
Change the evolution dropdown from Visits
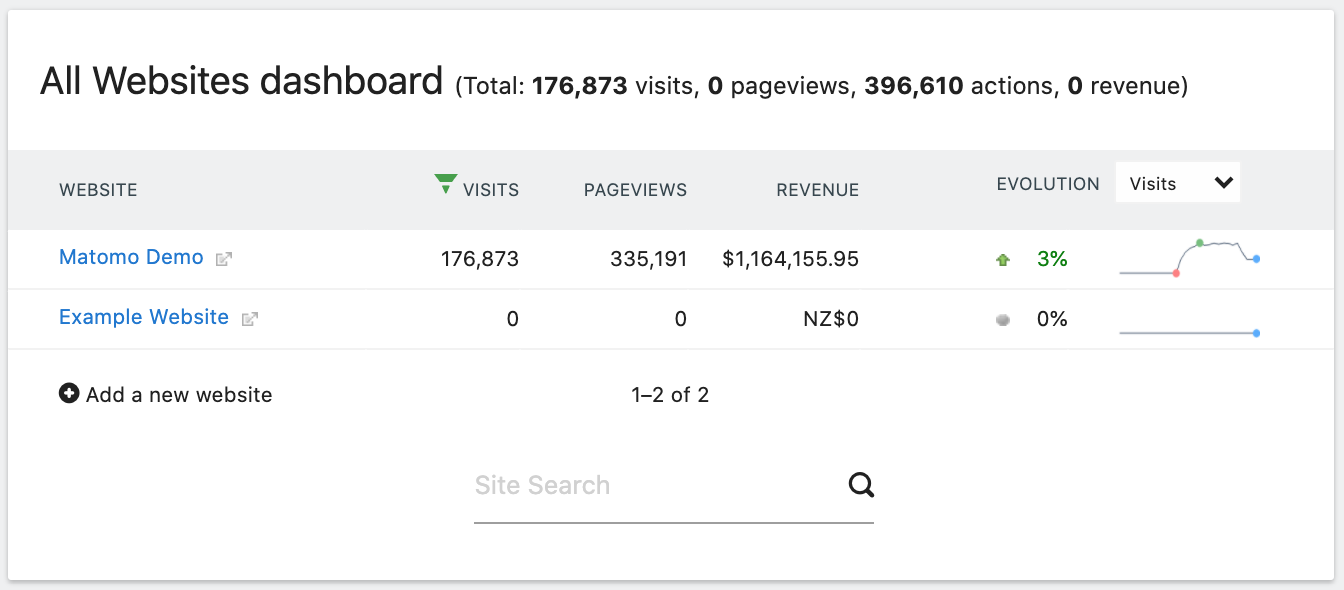coord(1177,182)
